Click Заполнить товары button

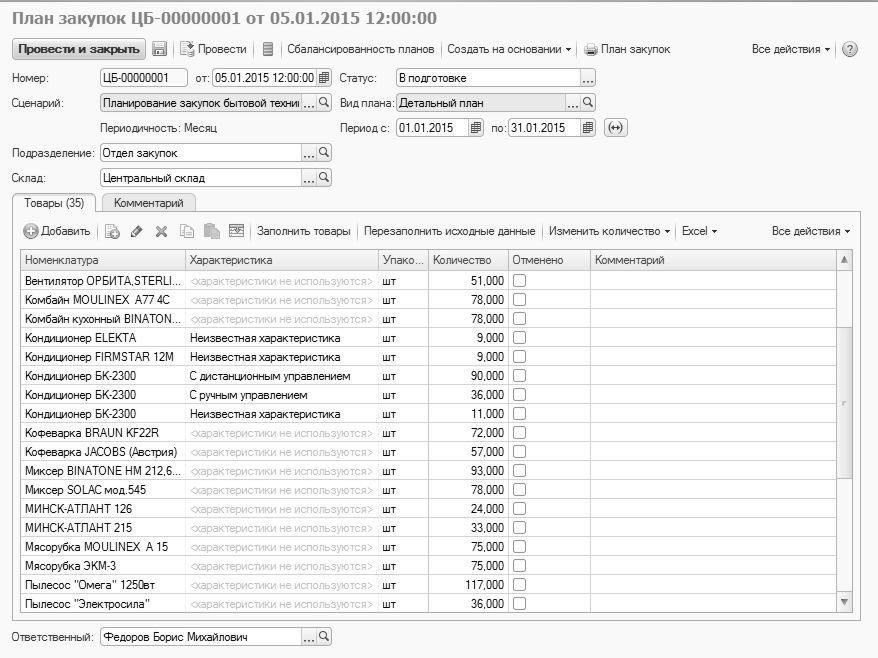(303, 231)
